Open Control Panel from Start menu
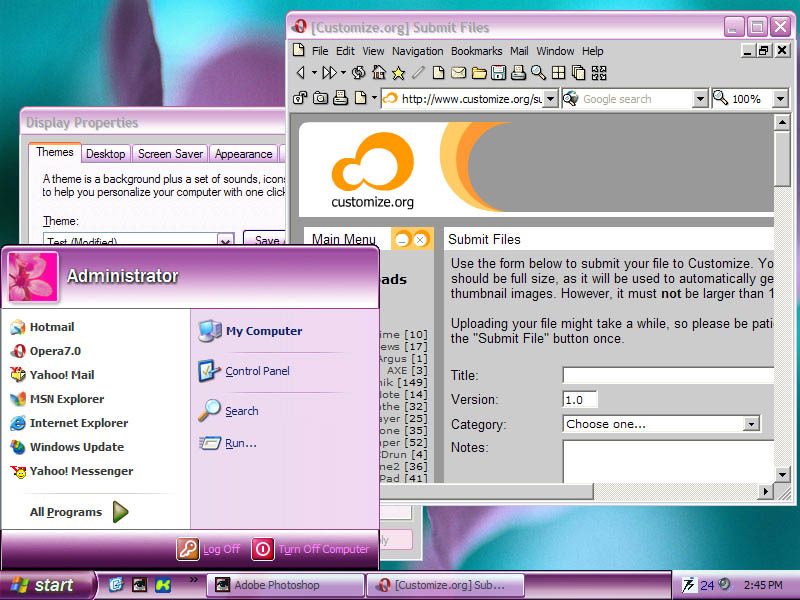This screenshot has width=800, height=600. (244, 371)
